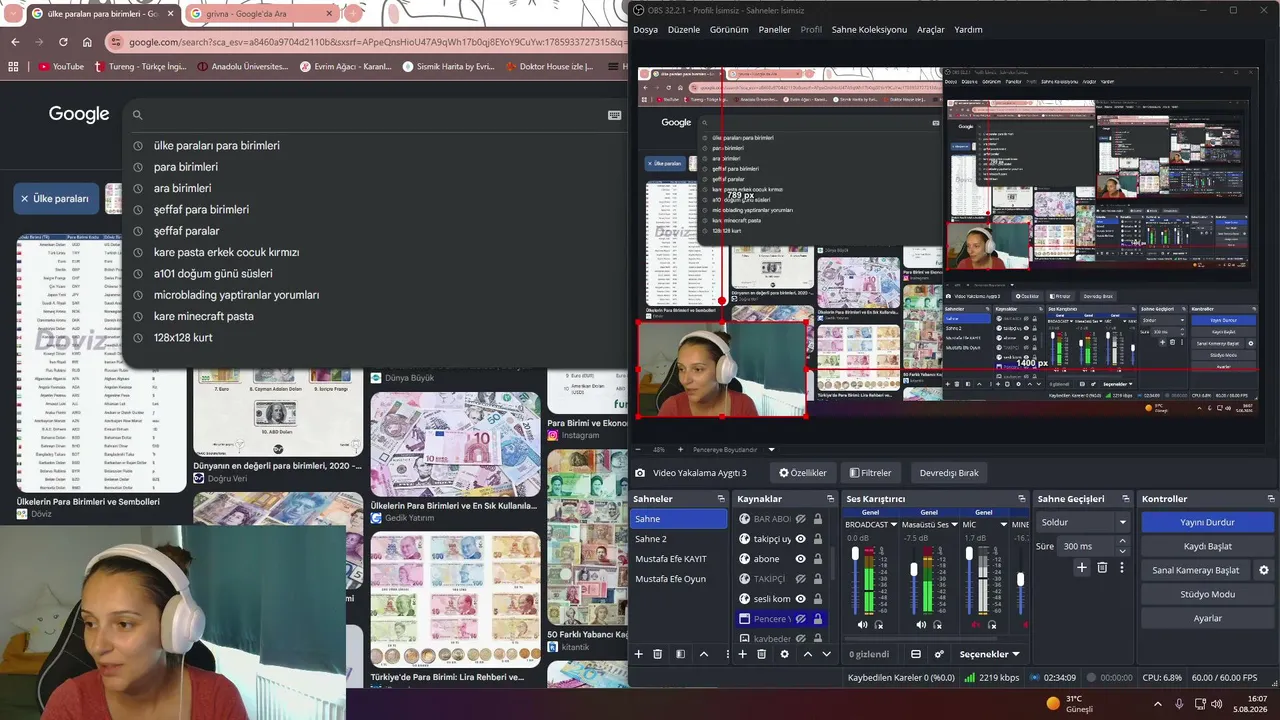Reload the Chrome page
1280x720 pixels.
click(x=63, y=42)
